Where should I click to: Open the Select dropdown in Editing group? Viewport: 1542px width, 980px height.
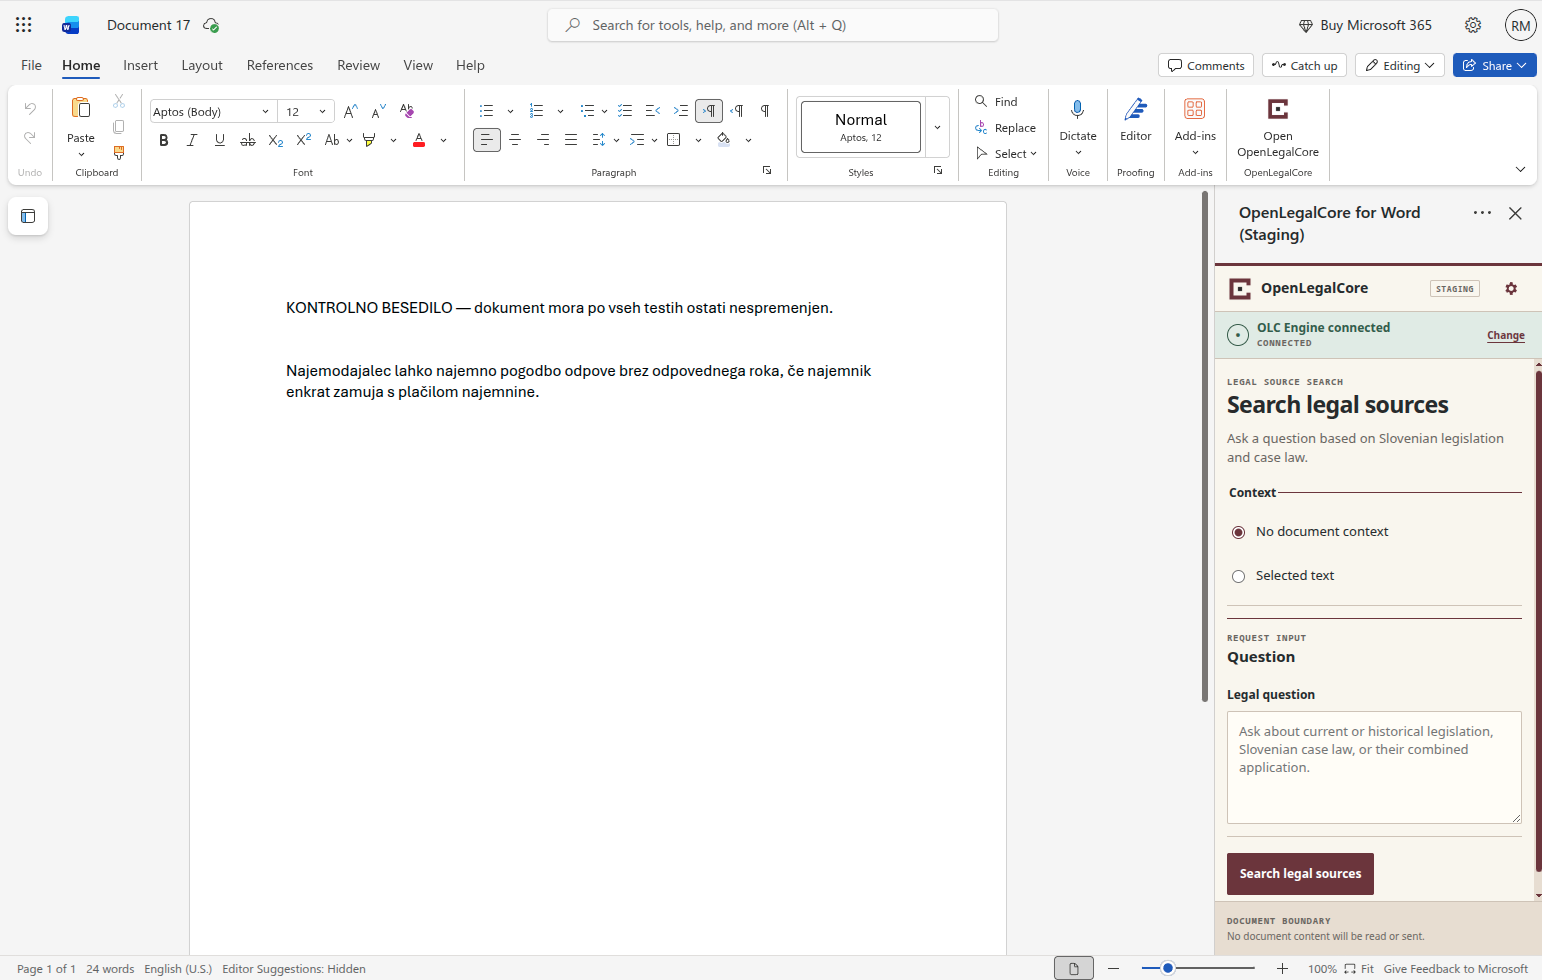(x=1006, y=154)
